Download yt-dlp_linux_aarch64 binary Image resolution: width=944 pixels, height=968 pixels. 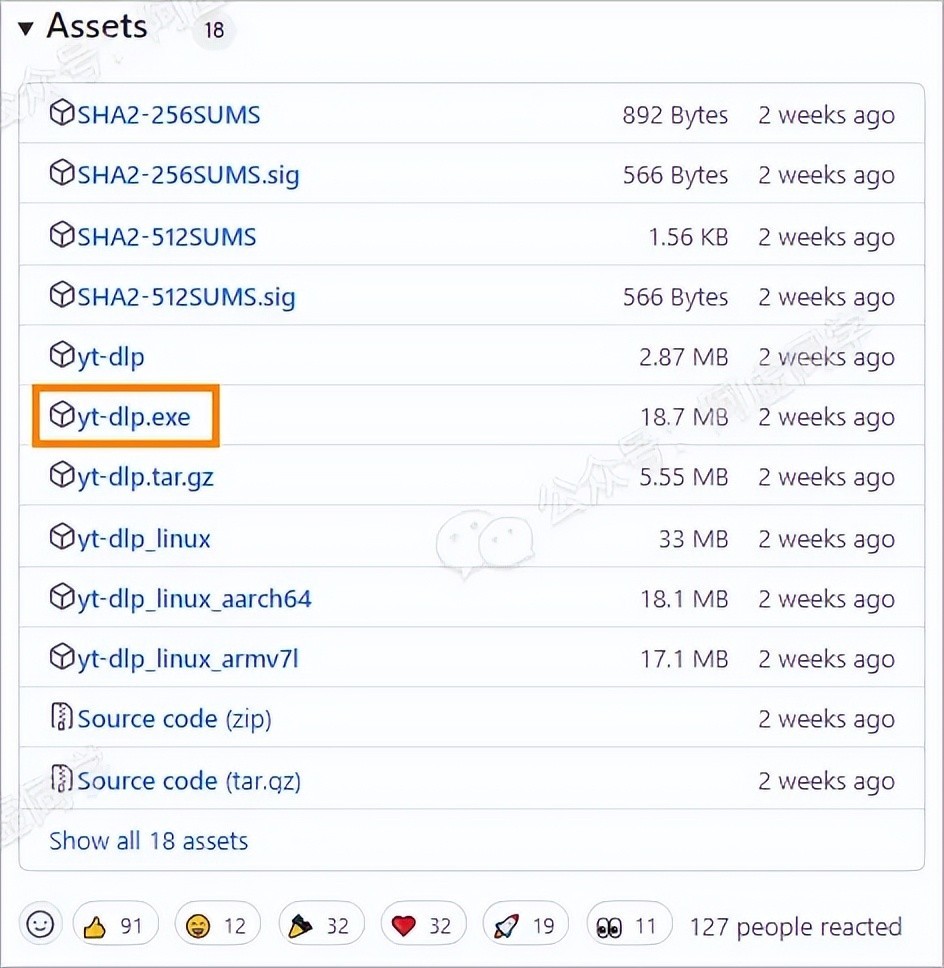tap(194, 599)
